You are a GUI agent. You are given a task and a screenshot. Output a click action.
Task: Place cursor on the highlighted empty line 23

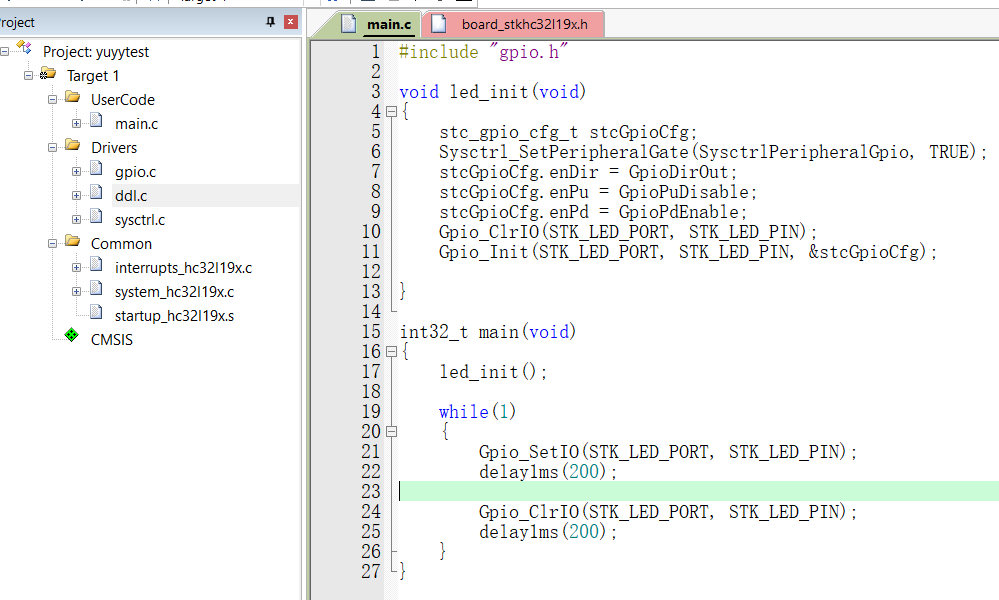point(698,491)
